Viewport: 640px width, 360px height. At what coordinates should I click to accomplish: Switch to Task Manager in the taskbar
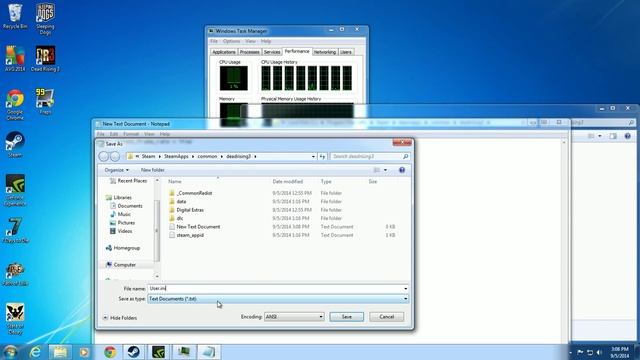pos(184,352)
